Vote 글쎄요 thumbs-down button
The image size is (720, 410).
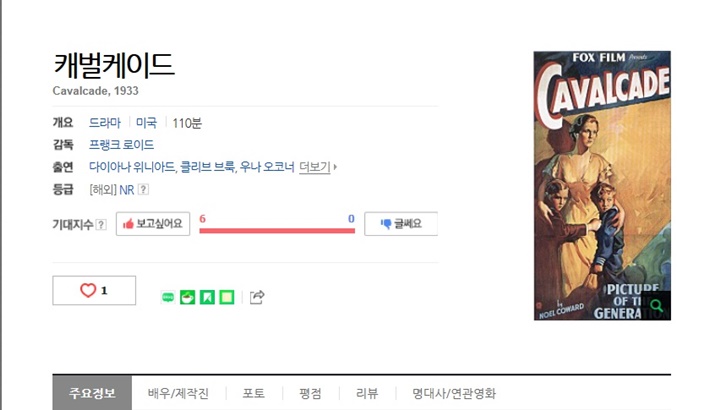click(401, 224)
